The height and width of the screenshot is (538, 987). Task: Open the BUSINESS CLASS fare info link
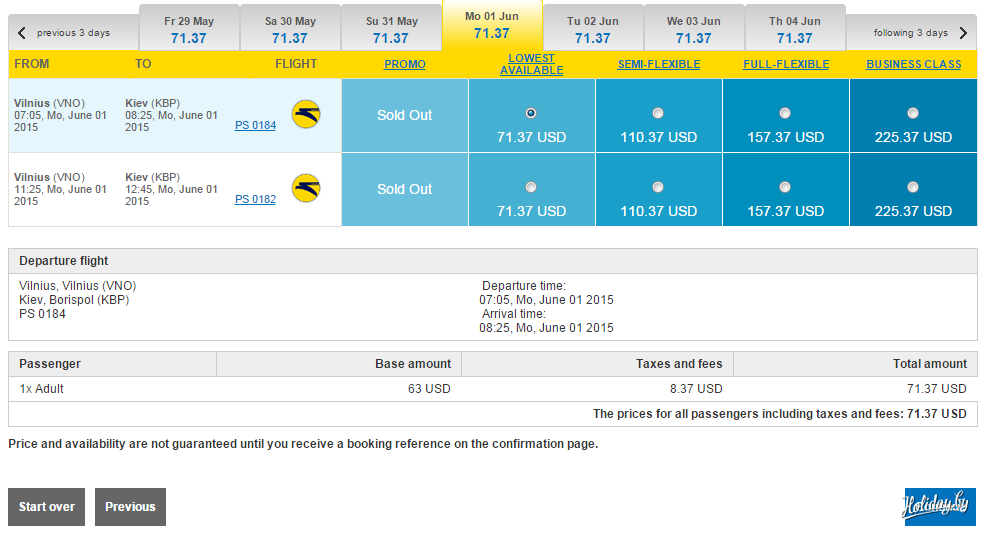913,64
